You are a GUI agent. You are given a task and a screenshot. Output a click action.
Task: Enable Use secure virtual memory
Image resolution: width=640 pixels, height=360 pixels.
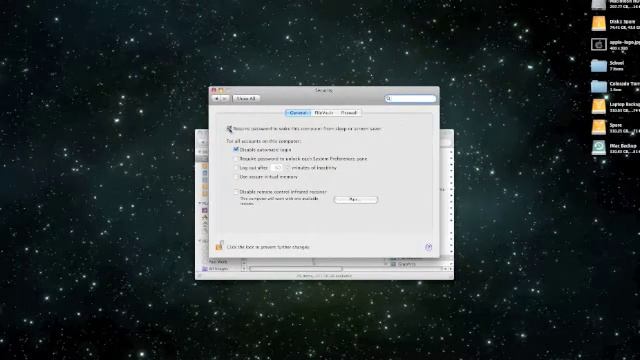pos(236,177)
